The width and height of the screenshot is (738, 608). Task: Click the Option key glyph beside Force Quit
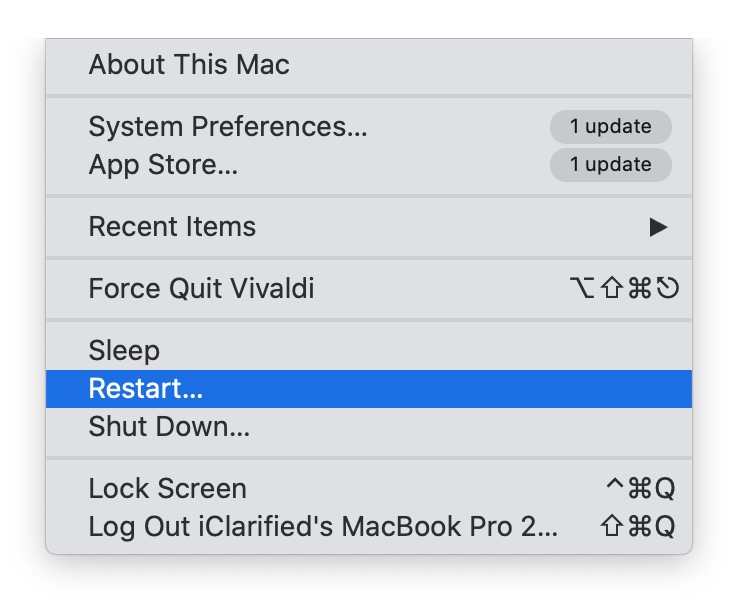coord(580,290)
